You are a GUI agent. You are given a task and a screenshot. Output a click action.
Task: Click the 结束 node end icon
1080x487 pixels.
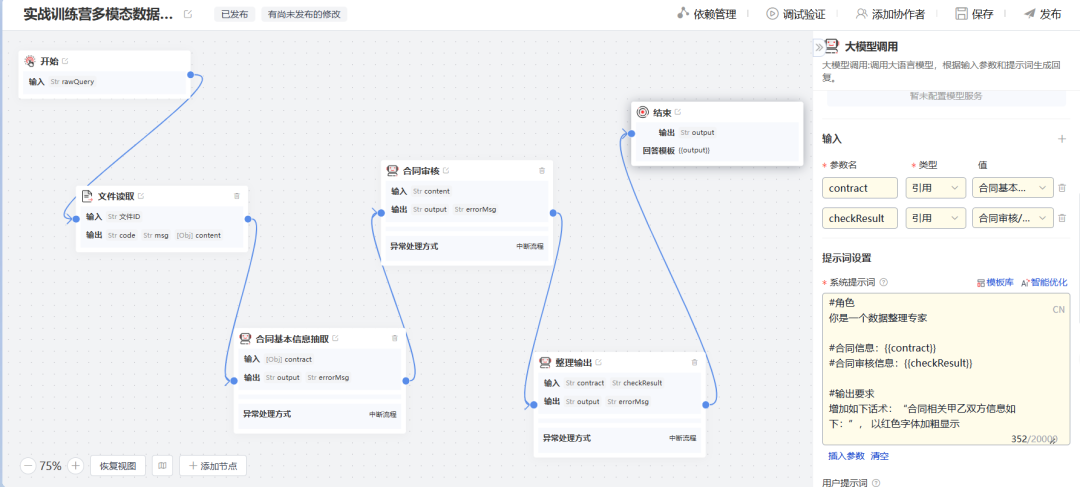point(643,112)
